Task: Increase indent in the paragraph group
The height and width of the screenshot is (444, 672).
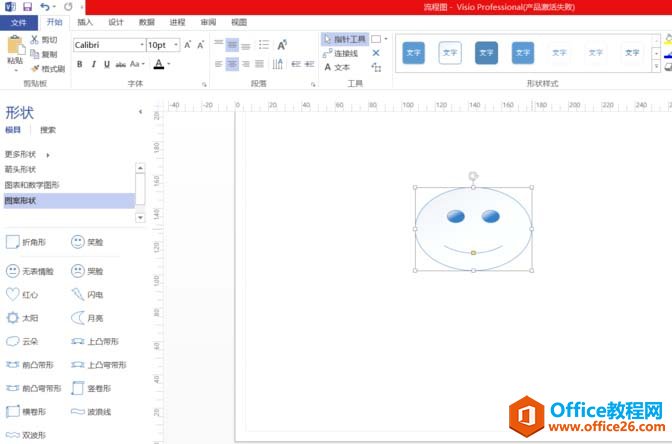Action: click(309, 64)
